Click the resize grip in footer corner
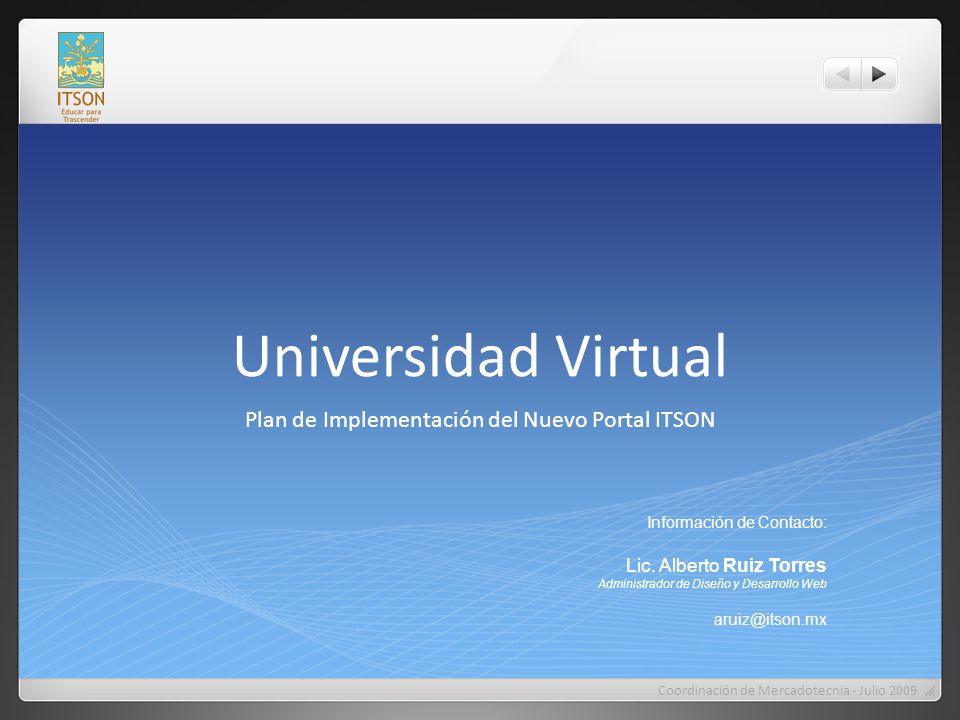This screenshot has width=960, height=720. point(929,691)
